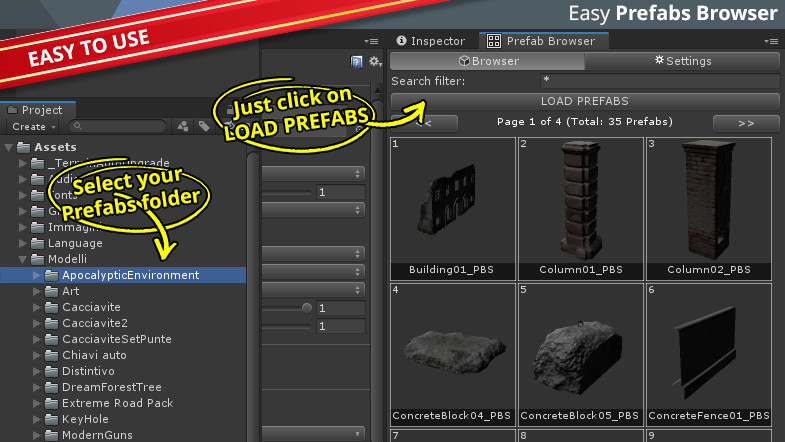Screen dimensions: 785x442
Task: Expand the Cacciavite folder
Action: coord(37,307)
